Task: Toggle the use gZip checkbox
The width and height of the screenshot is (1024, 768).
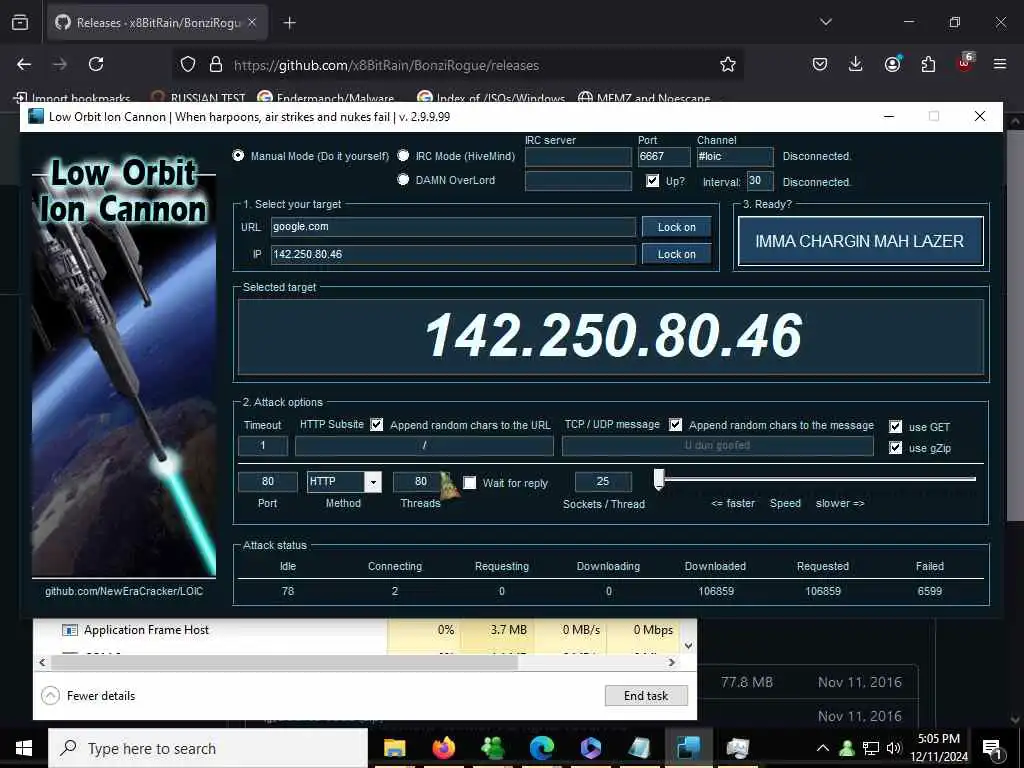Action: click(x=896, y=447)
